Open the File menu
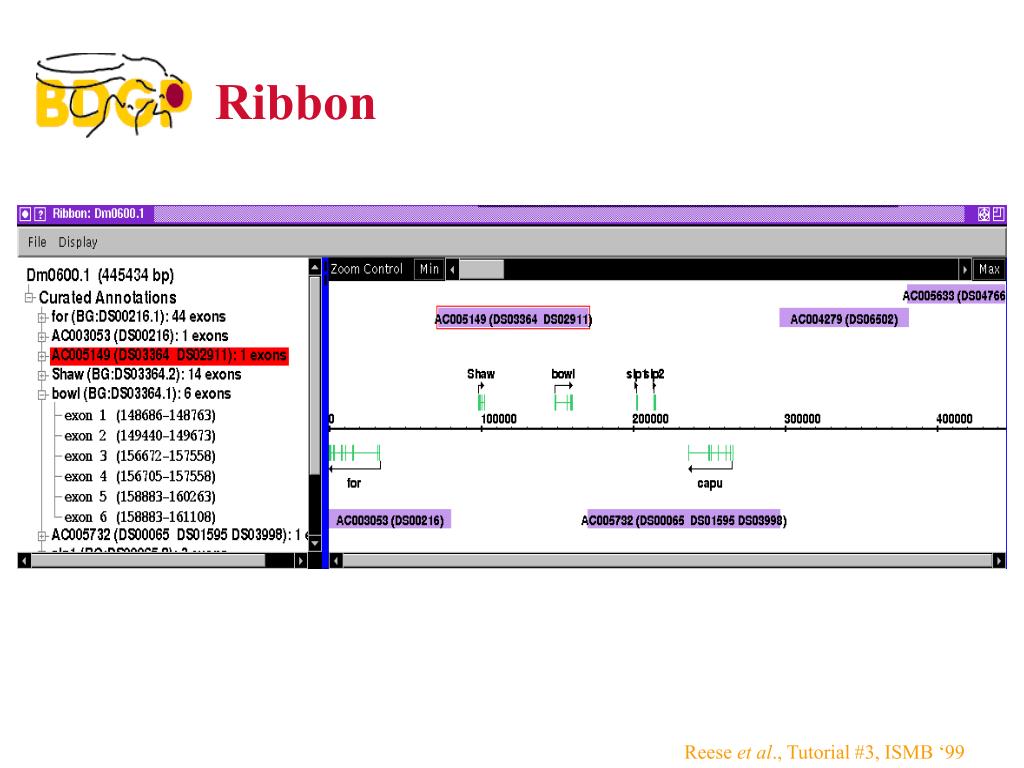The width and height of the screenshot is (1024, 768). pos(37,242)
